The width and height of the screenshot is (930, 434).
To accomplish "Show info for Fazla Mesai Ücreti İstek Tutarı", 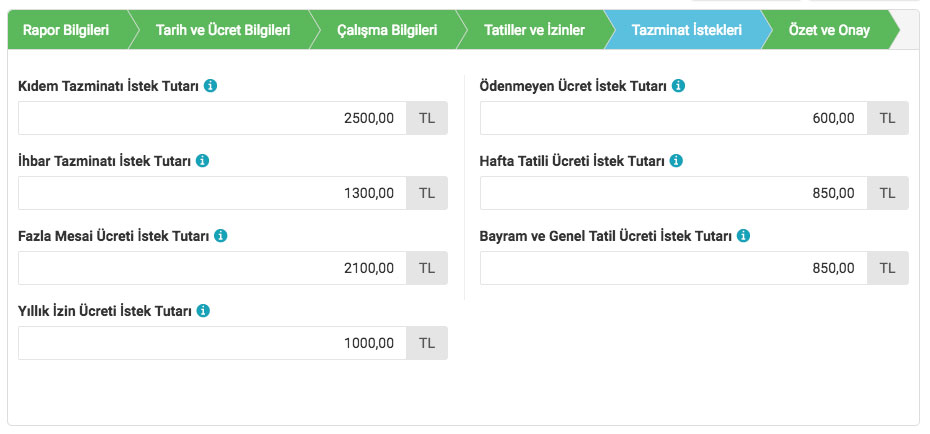I will point(221,236).
